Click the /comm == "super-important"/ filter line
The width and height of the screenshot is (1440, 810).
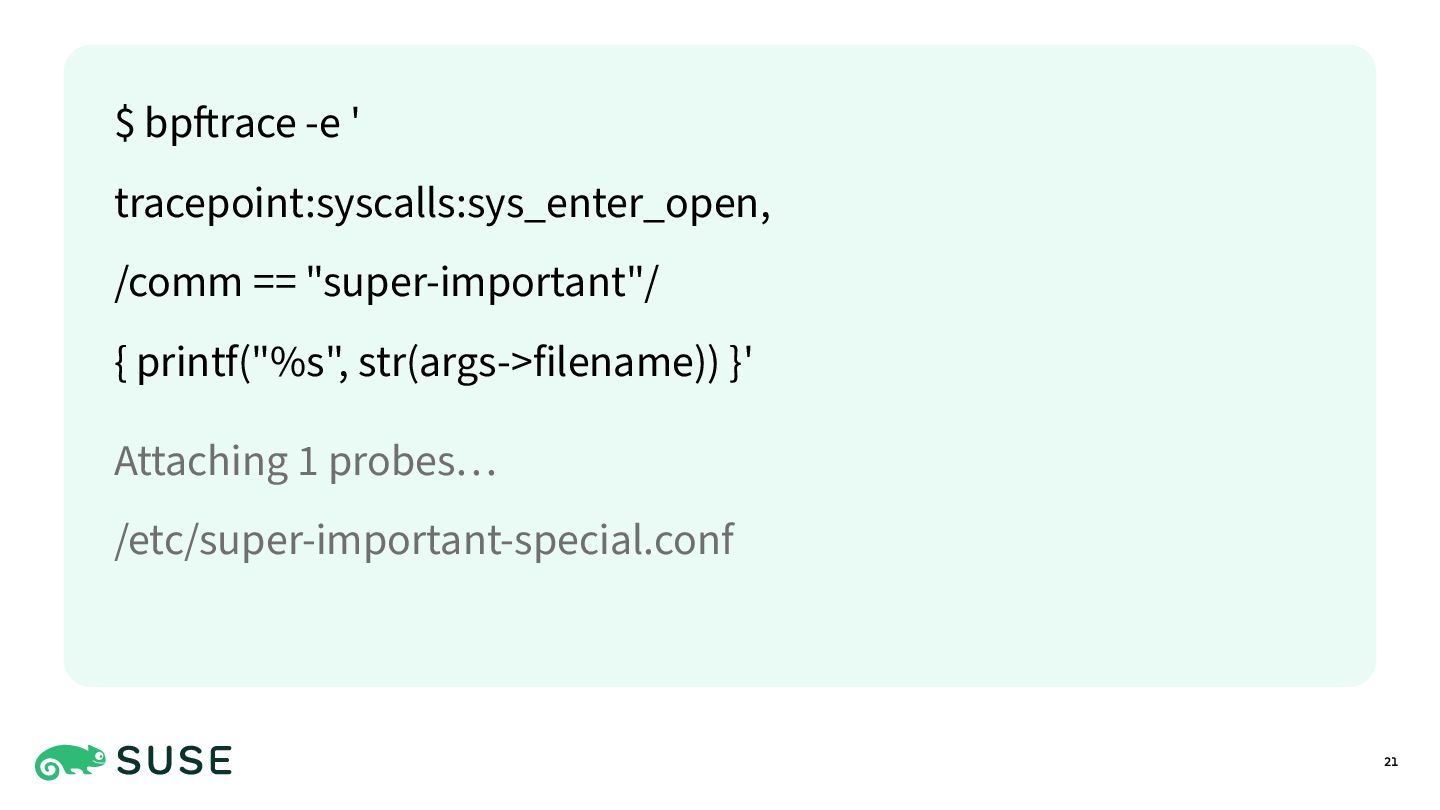click(387, 283)
